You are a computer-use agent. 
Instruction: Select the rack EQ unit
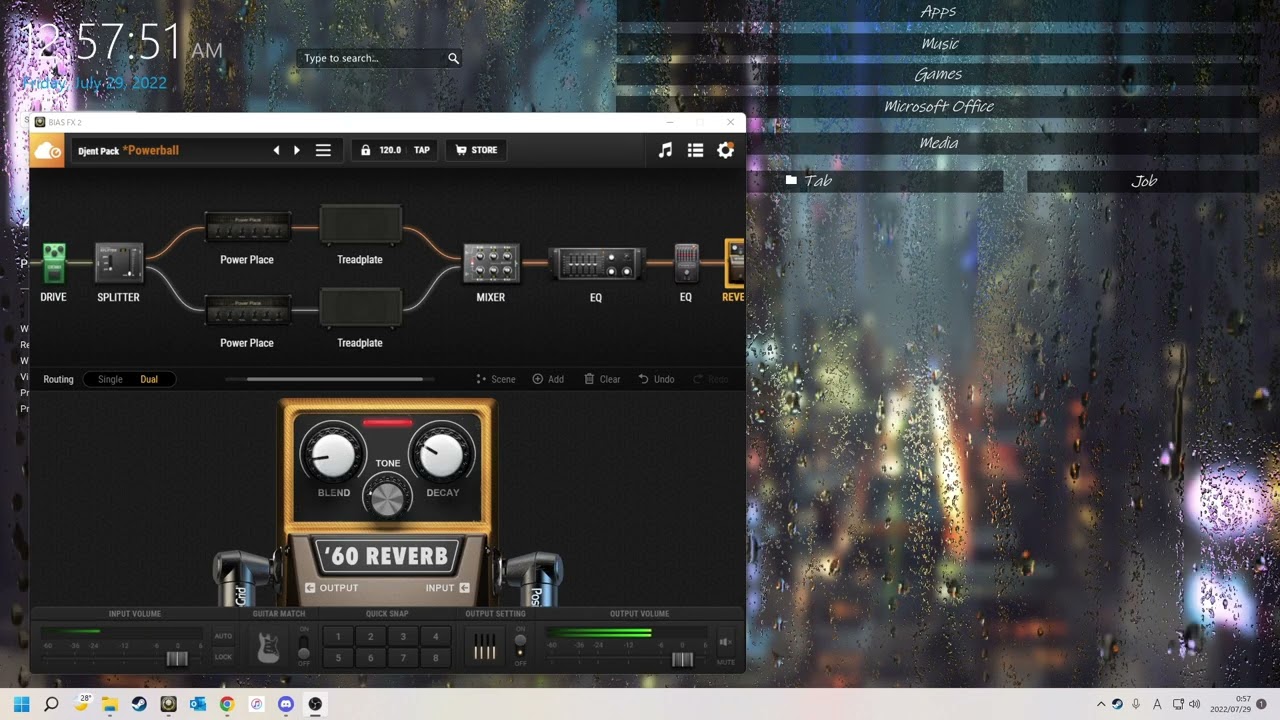pos(596,264)
